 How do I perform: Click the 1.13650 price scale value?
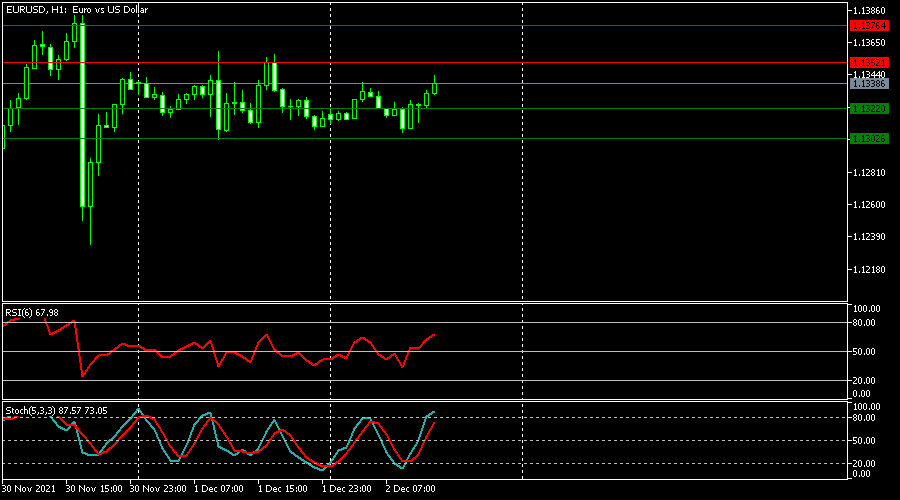869,43
